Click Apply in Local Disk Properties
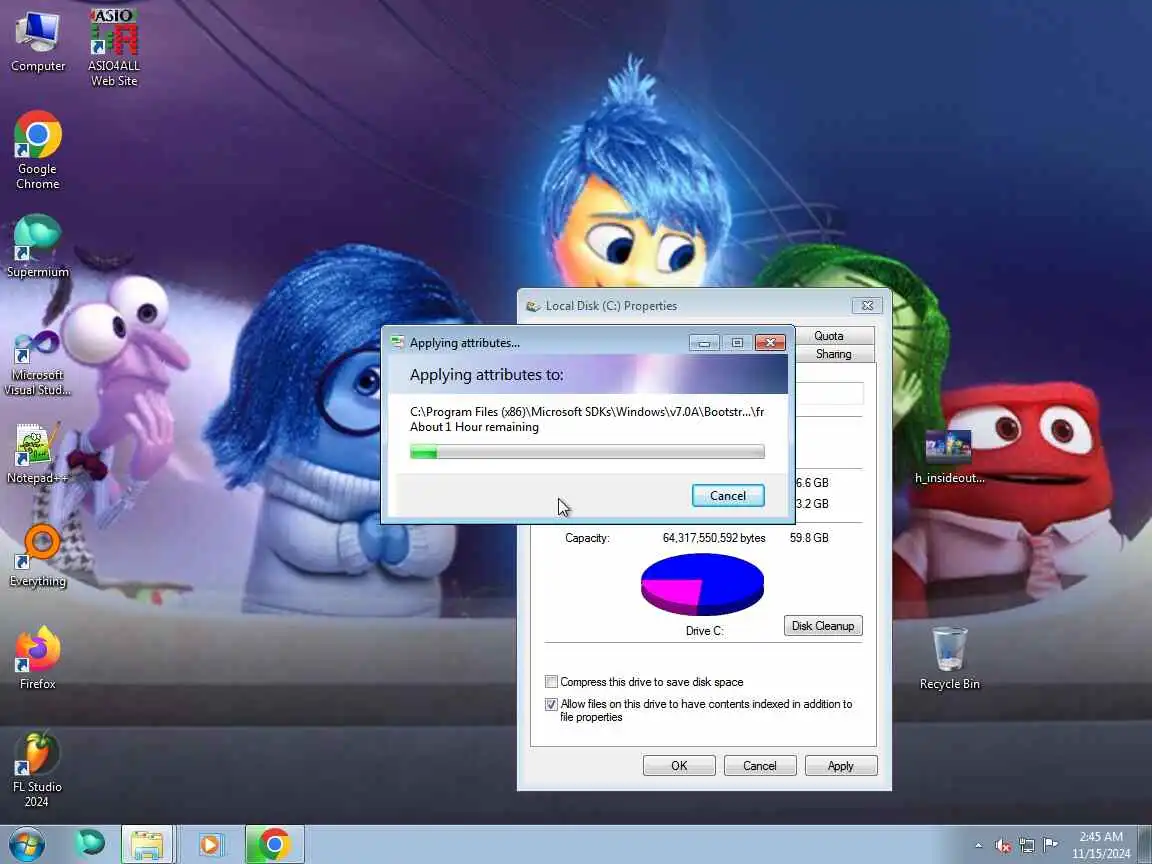This screenshot has height=864, width=1152. point(840,766)
